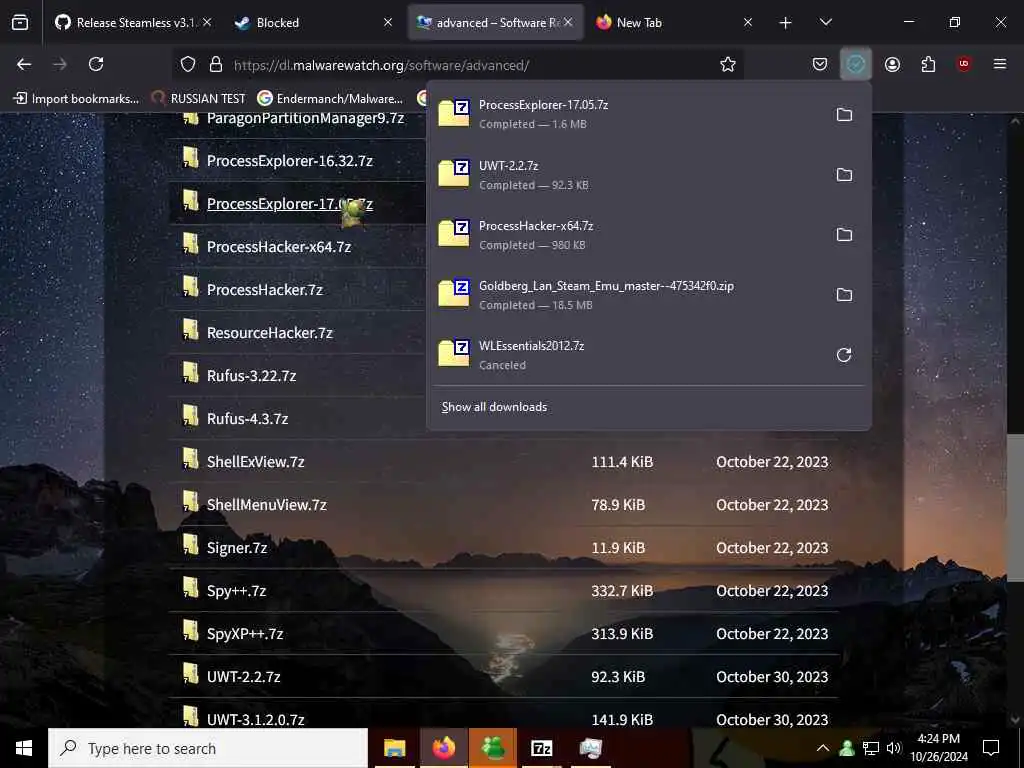Open the network tray icon

click(871, 748)
